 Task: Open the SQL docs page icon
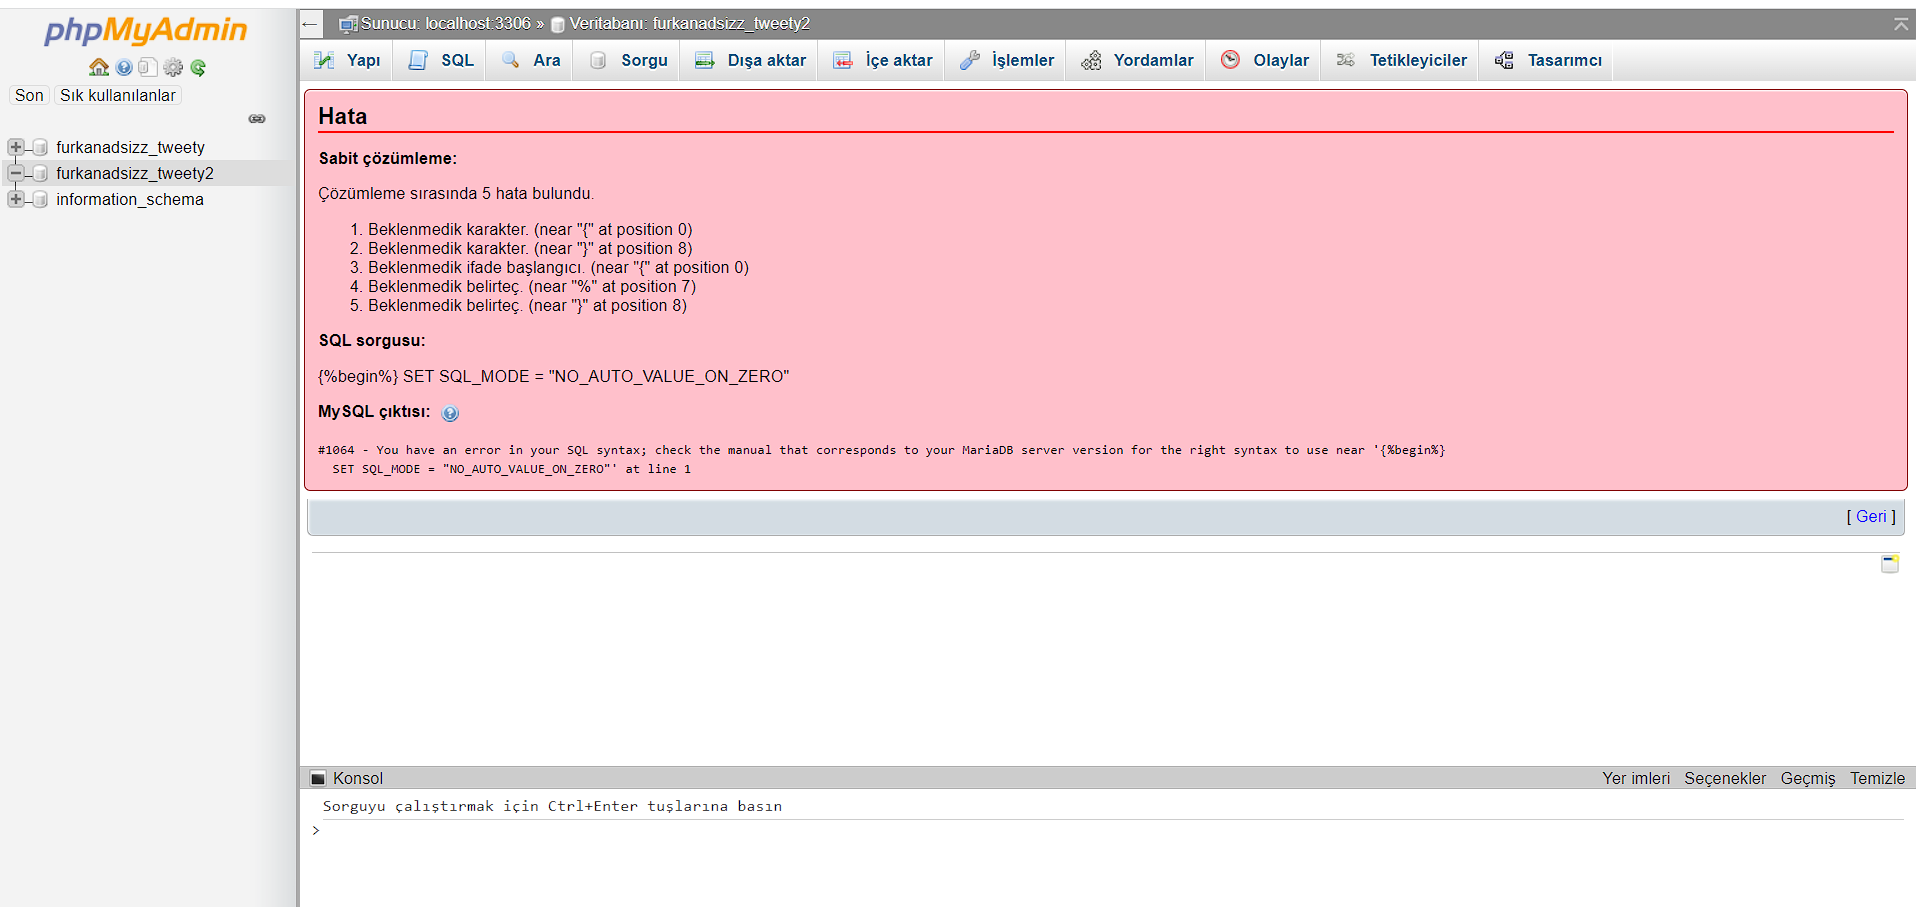tap(148, 67)
